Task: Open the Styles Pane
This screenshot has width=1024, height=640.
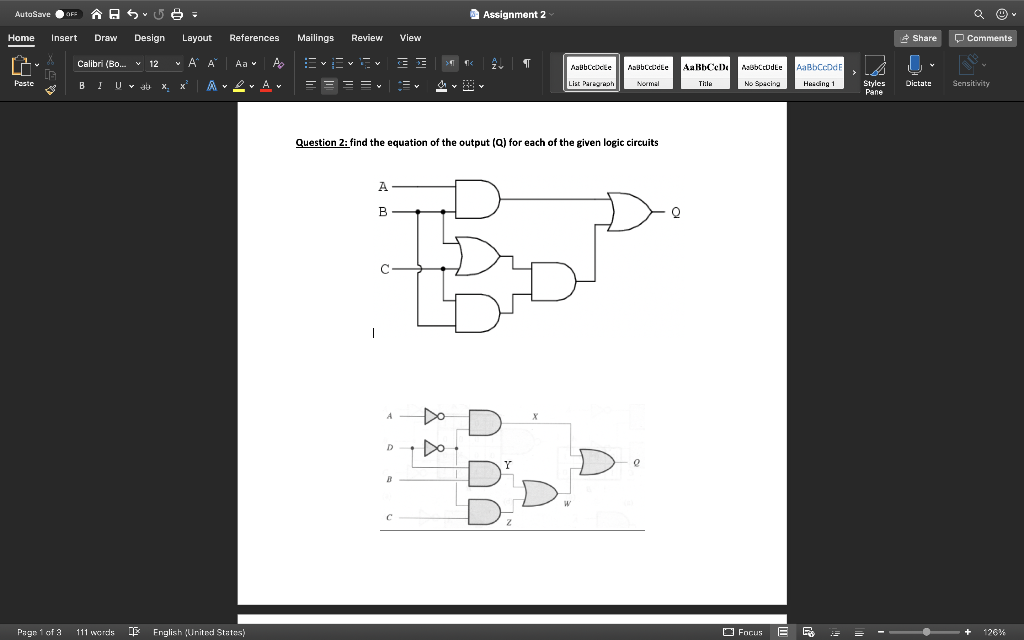Action: 874,73
